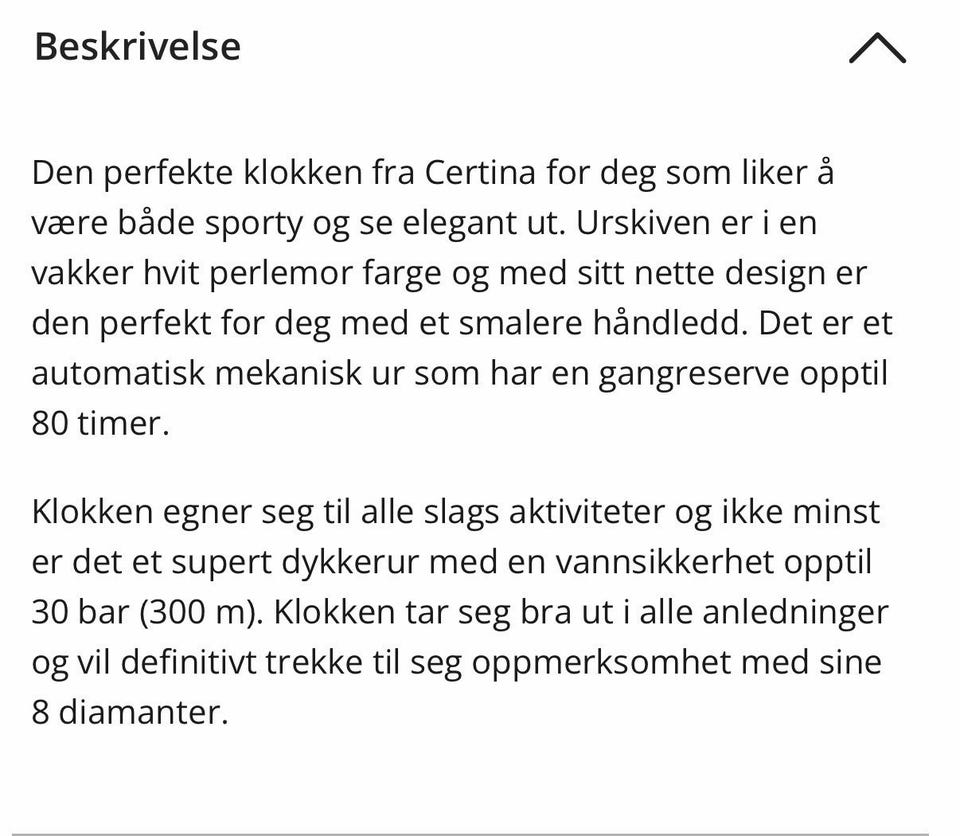
Task: Select the second paragraph about dykkerur
Action: (x=460, y=611)
